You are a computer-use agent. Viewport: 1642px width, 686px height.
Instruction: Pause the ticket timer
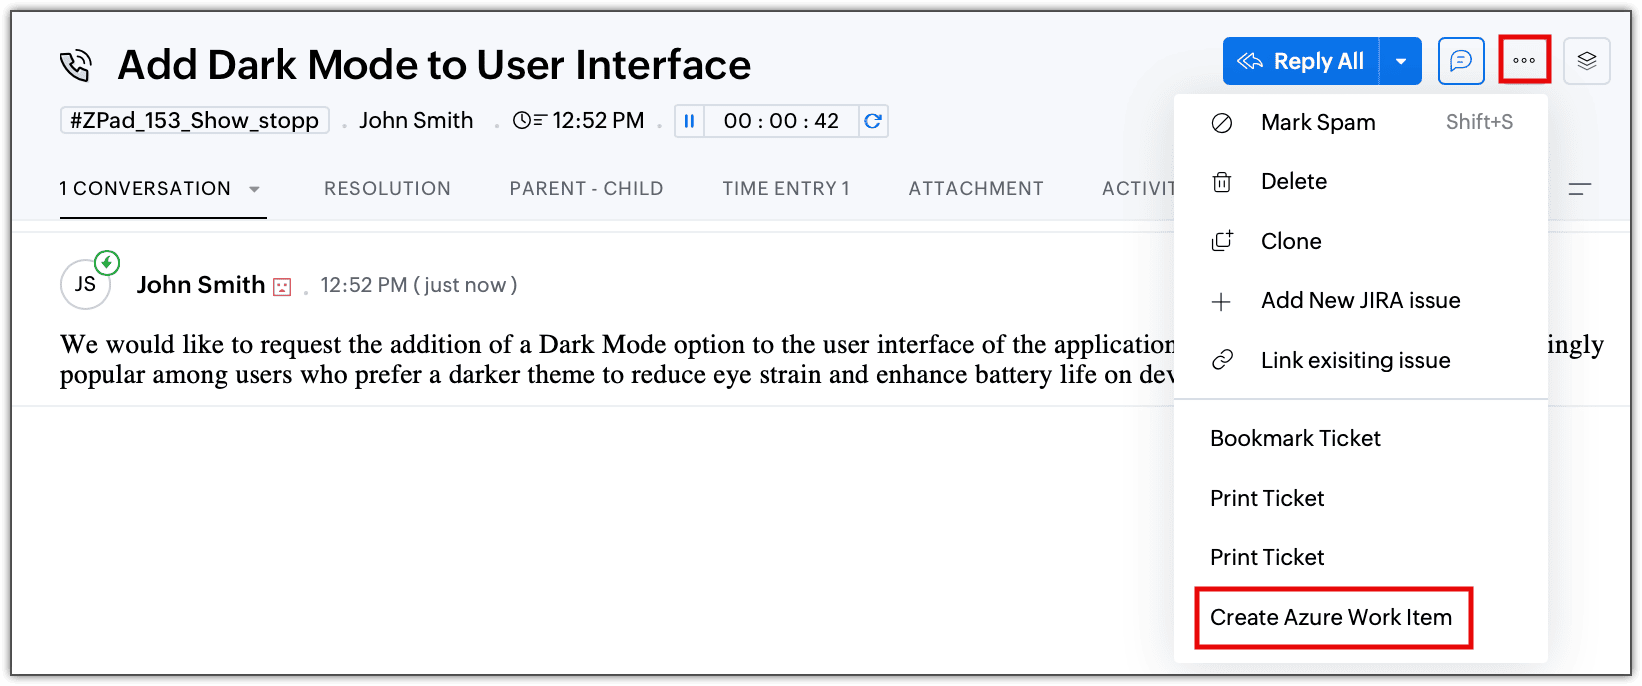pyautogui.click(x=689, y=121)
